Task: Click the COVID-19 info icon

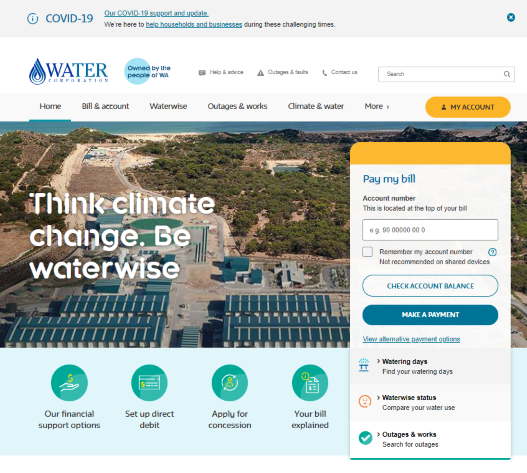Action: (32, 18)
